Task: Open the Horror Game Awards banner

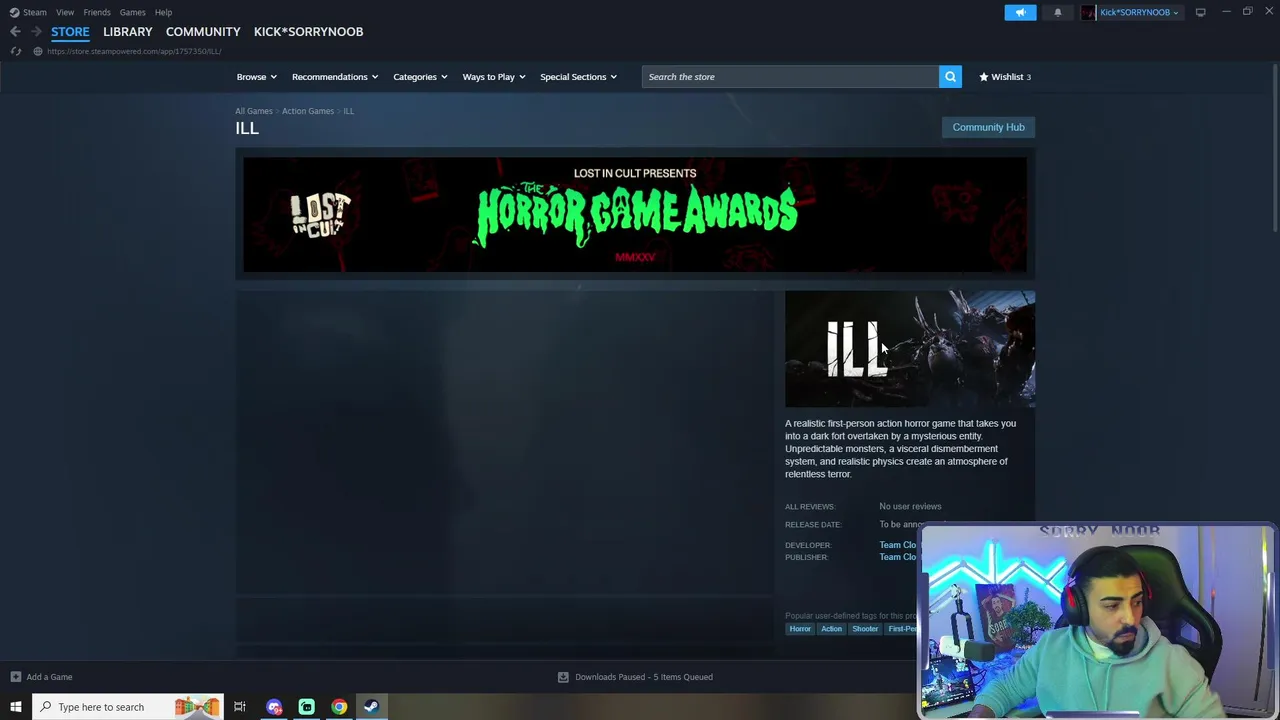Action: [x=635, y=214]
